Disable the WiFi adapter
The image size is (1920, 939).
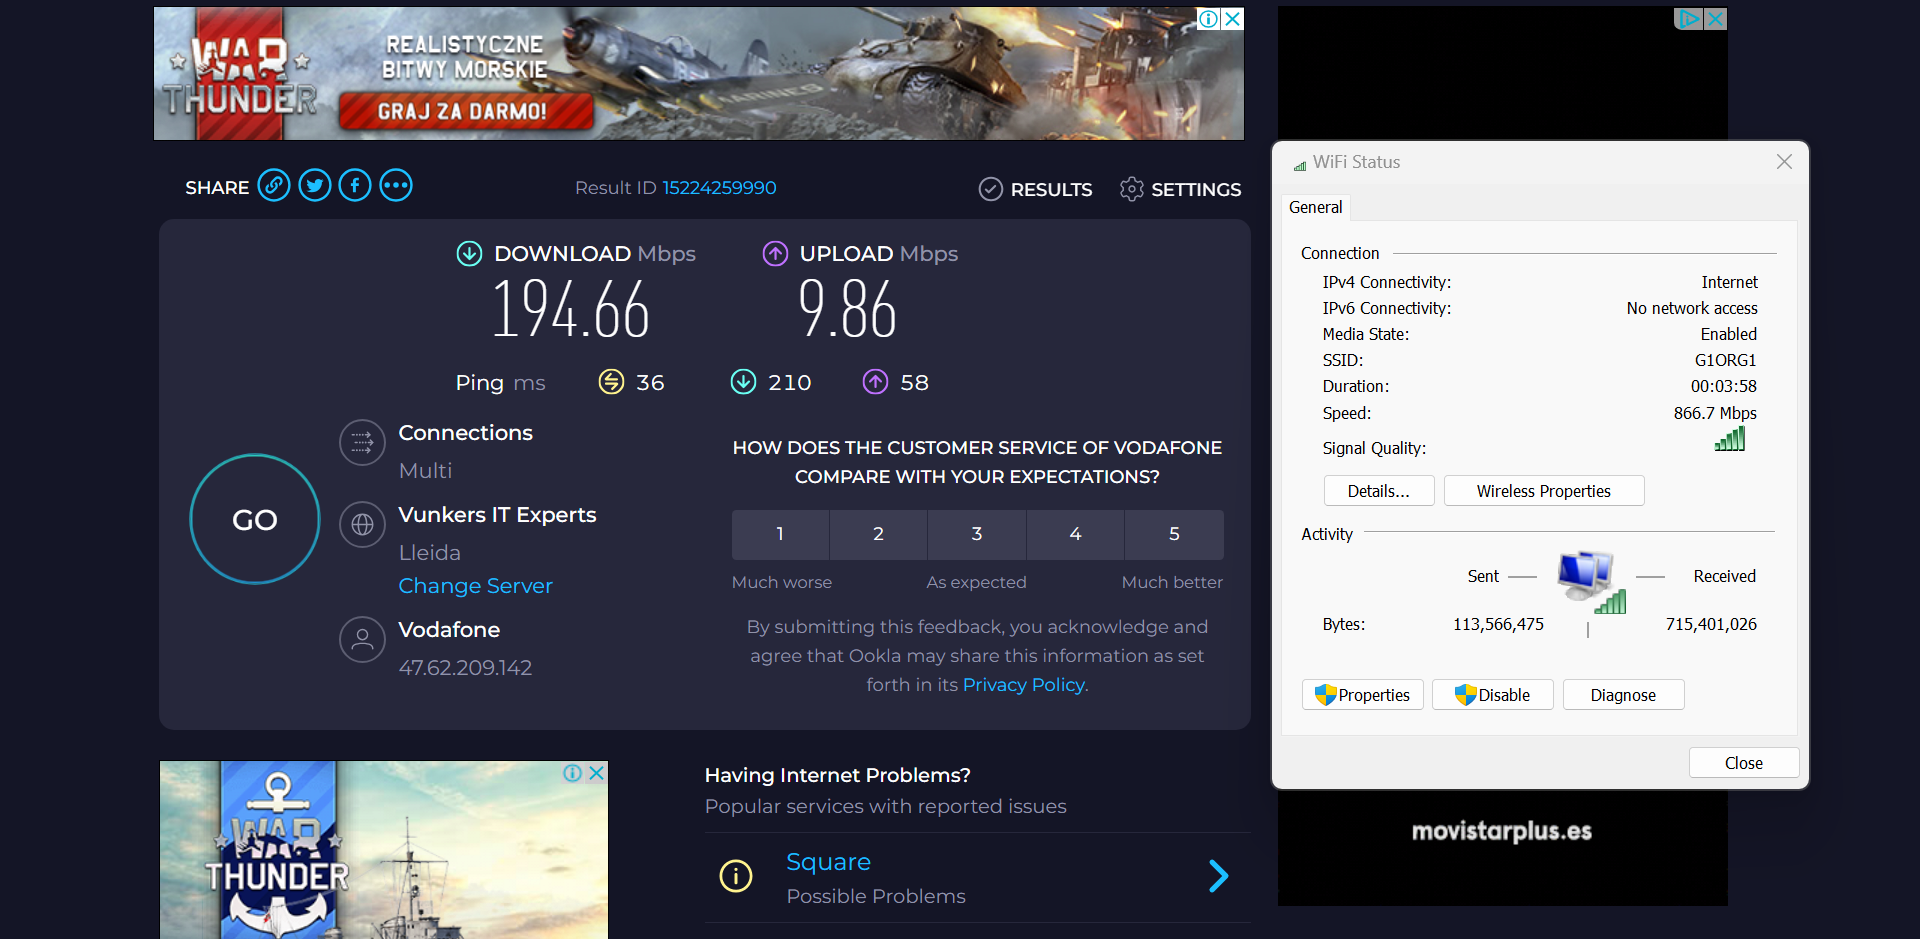click(x=1492, y=695)
